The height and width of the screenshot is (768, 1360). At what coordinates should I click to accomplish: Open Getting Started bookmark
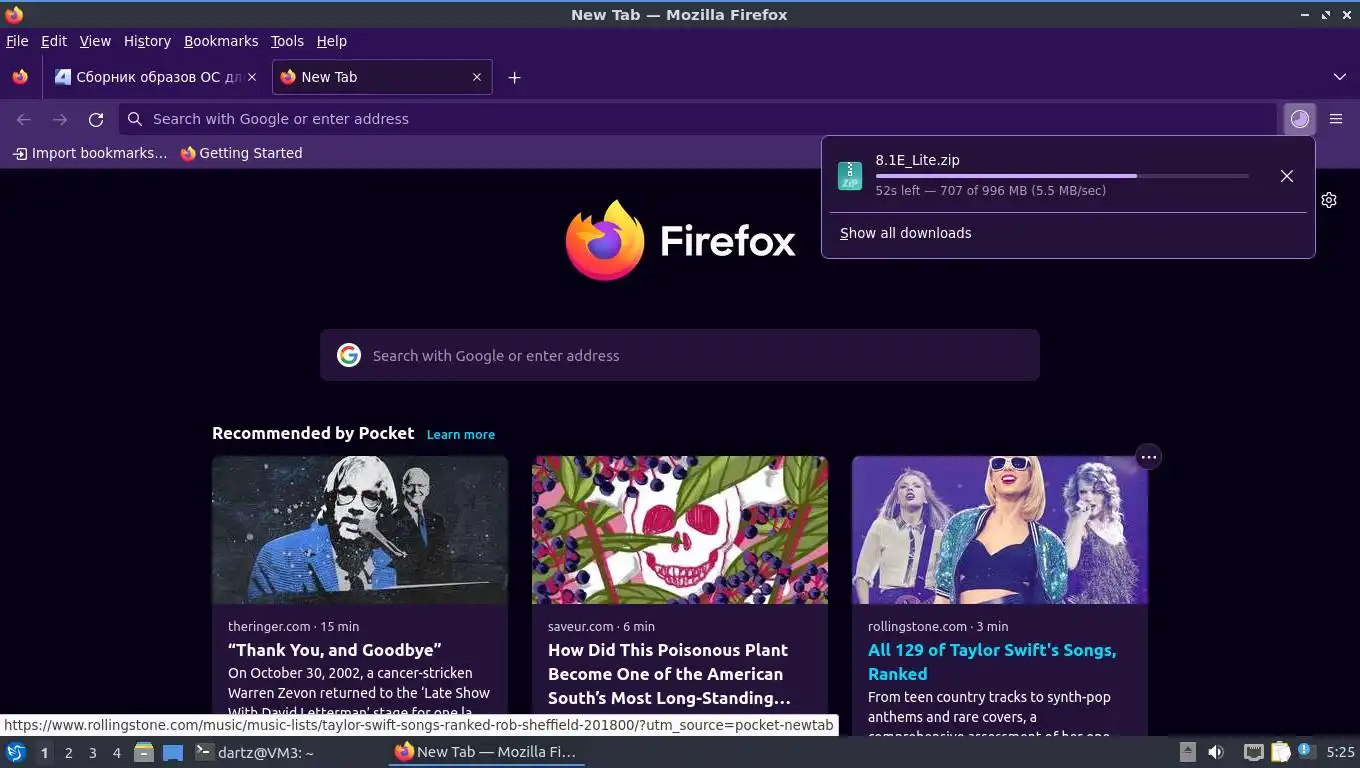pos(241,153)
